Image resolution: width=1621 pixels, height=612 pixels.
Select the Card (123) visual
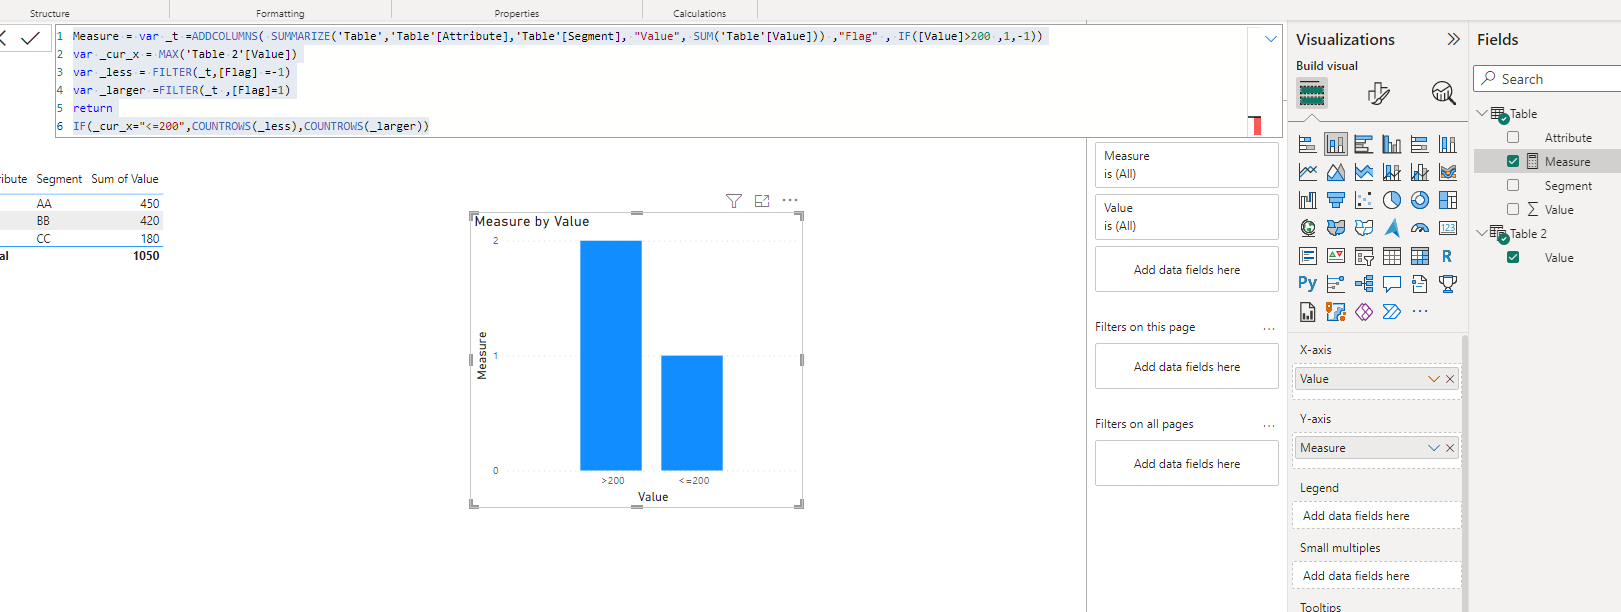[x=1447, y=228]
